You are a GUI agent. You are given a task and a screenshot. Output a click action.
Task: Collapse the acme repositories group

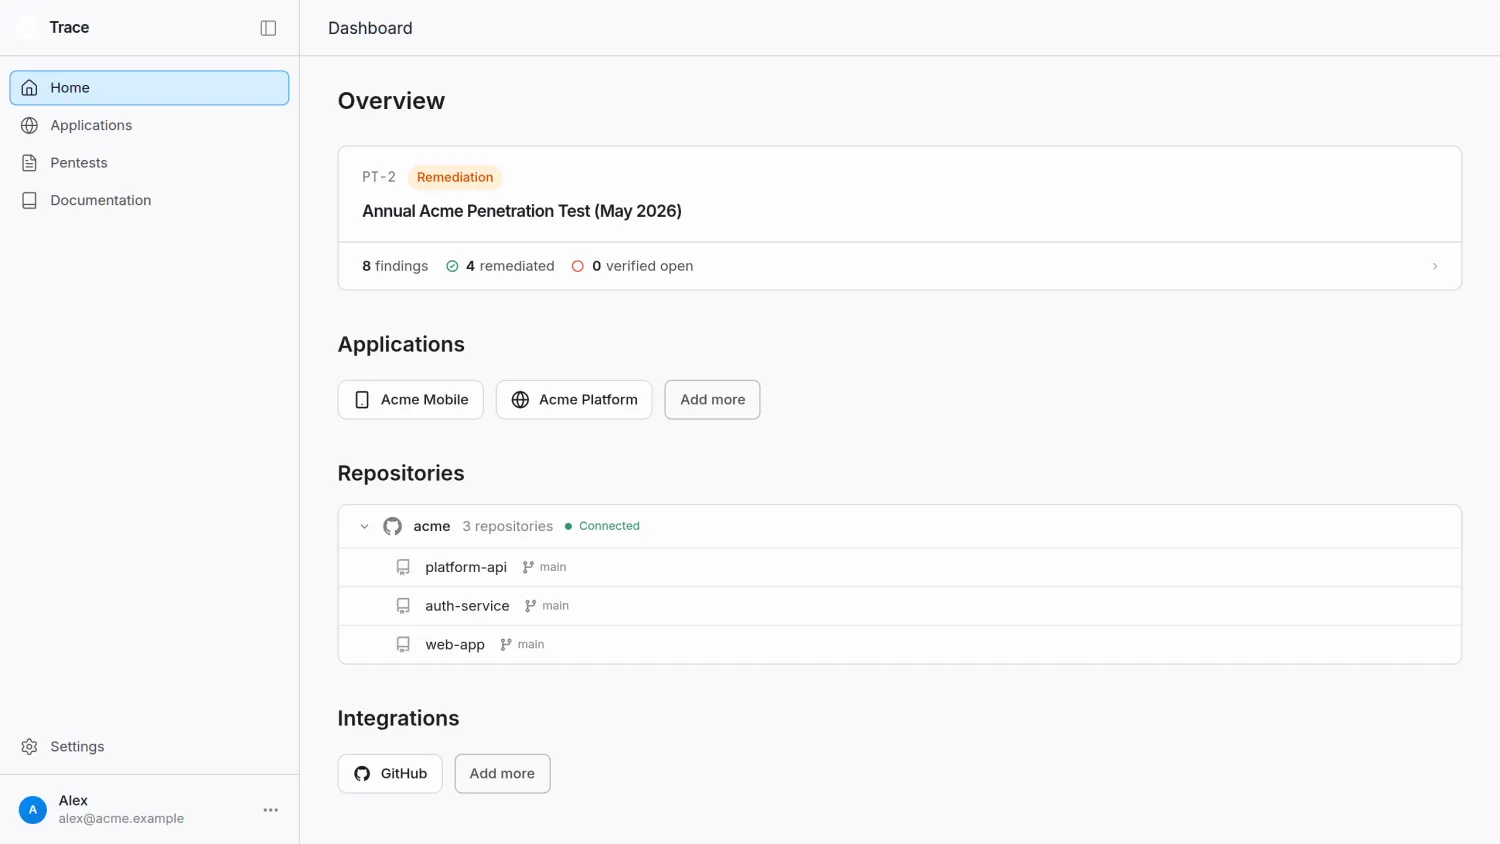364,526
